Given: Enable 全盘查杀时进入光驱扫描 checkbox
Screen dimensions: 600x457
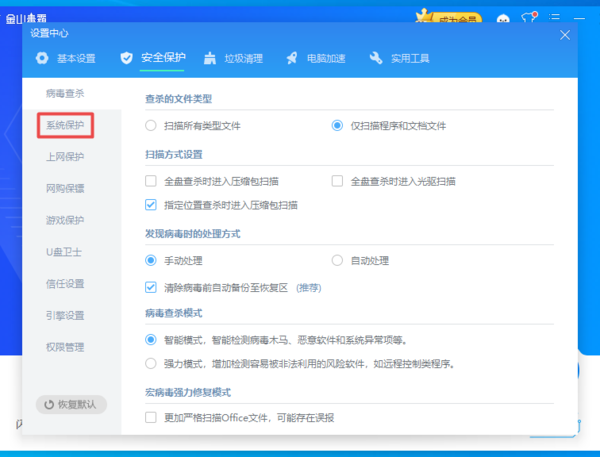Looking at the screenshot, I should tap(337, 181).
